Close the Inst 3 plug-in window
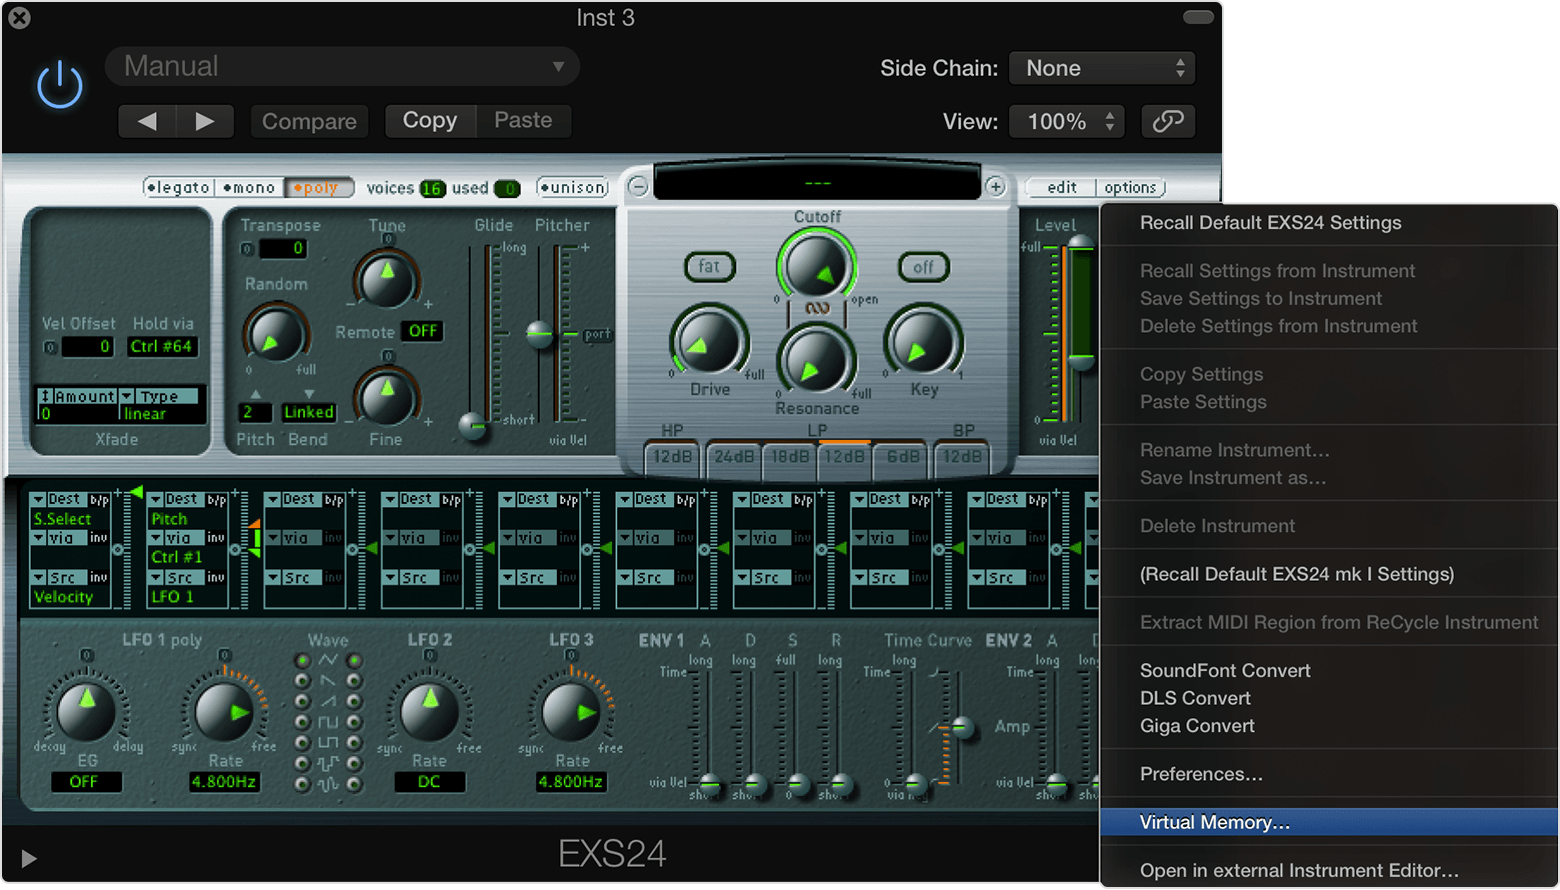The height and width of the screenshot is (890, 1560). pos(19,17)
